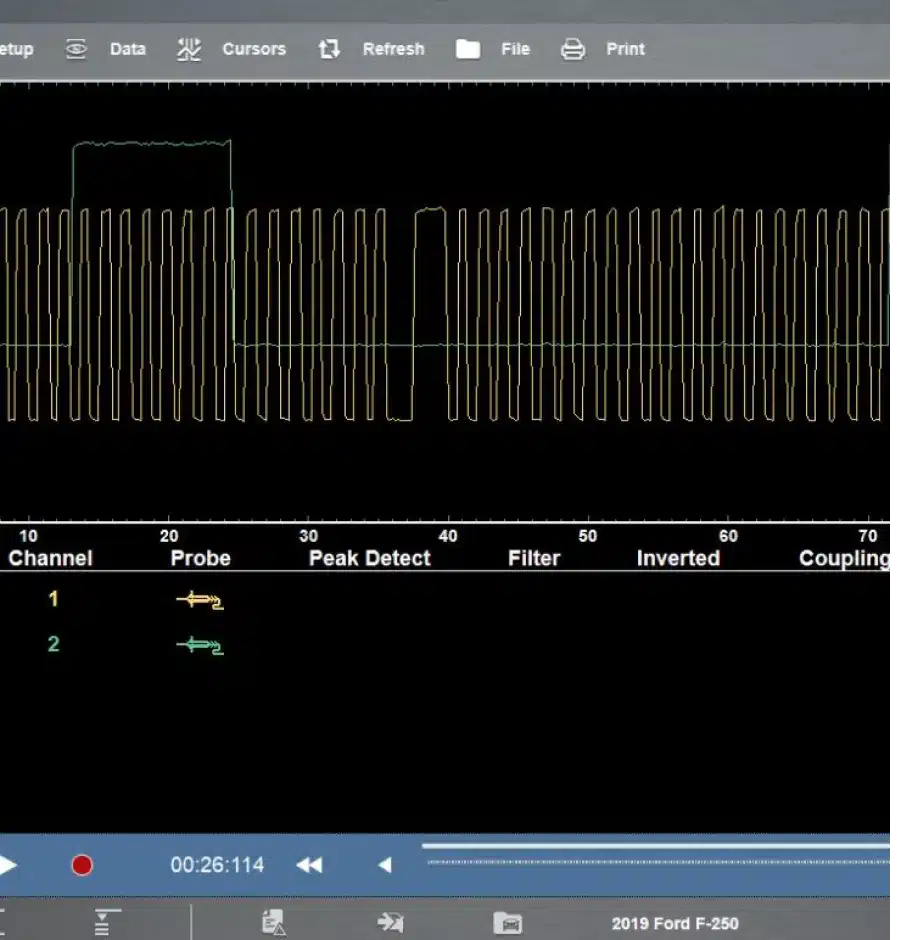Select the Print label
Viewport: 910px width, 940px height.
tap(625, 49)
